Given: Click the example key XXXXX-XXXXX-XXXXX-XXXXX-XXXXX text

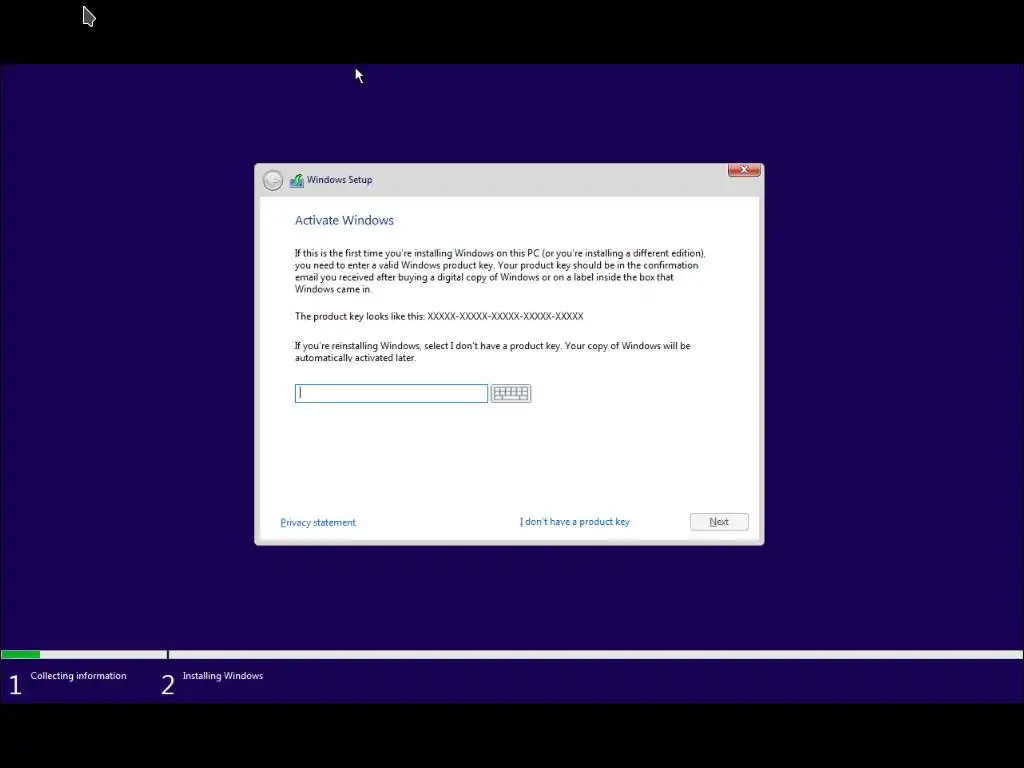Looking at the screenshot, I should coord(505,316).
